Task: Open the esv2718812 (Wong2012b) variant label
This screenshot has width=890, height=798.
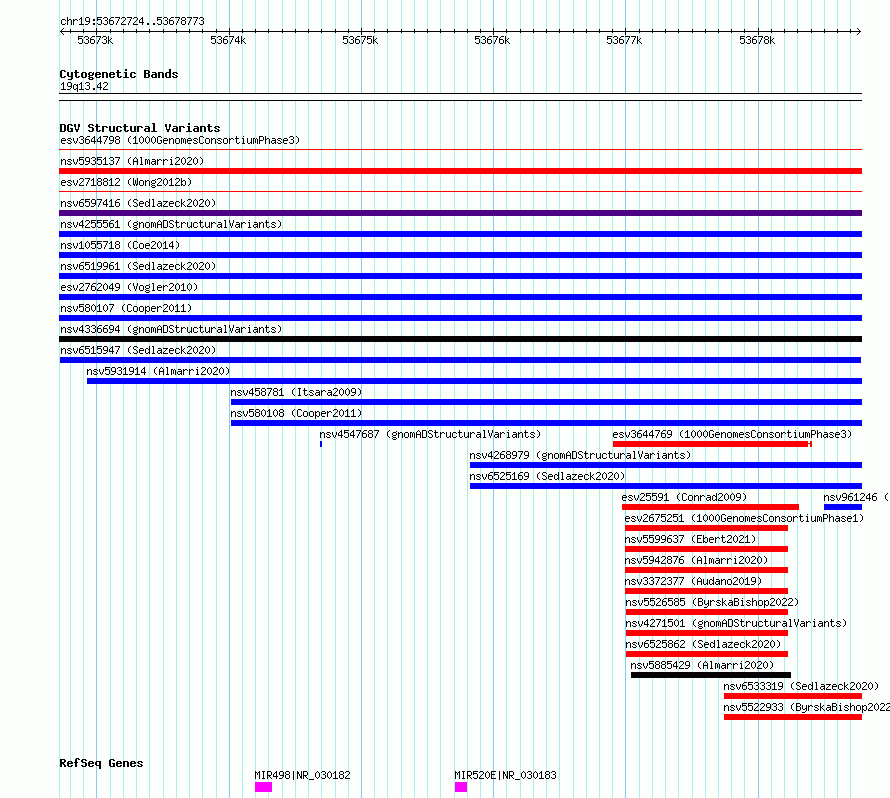Action: pyautogui.click(x=126, y=182)
